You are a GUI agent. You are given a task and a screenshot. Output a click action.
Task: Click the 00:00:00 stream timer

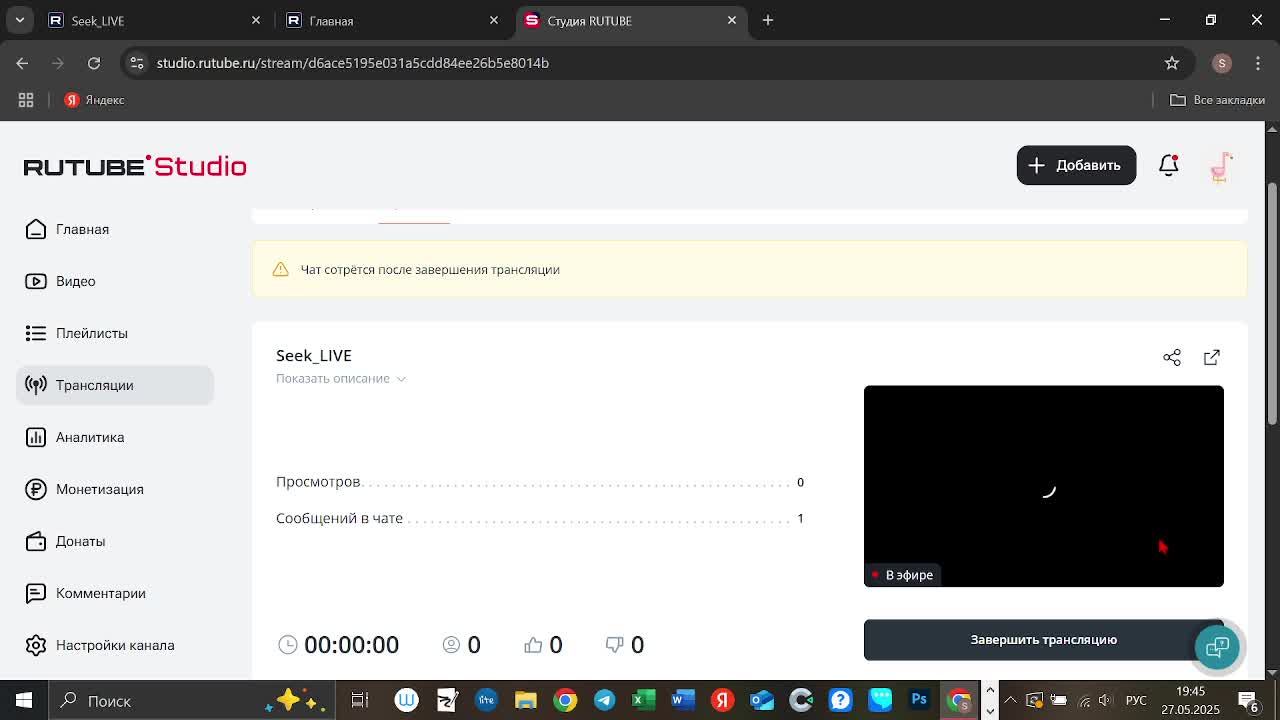351,645
